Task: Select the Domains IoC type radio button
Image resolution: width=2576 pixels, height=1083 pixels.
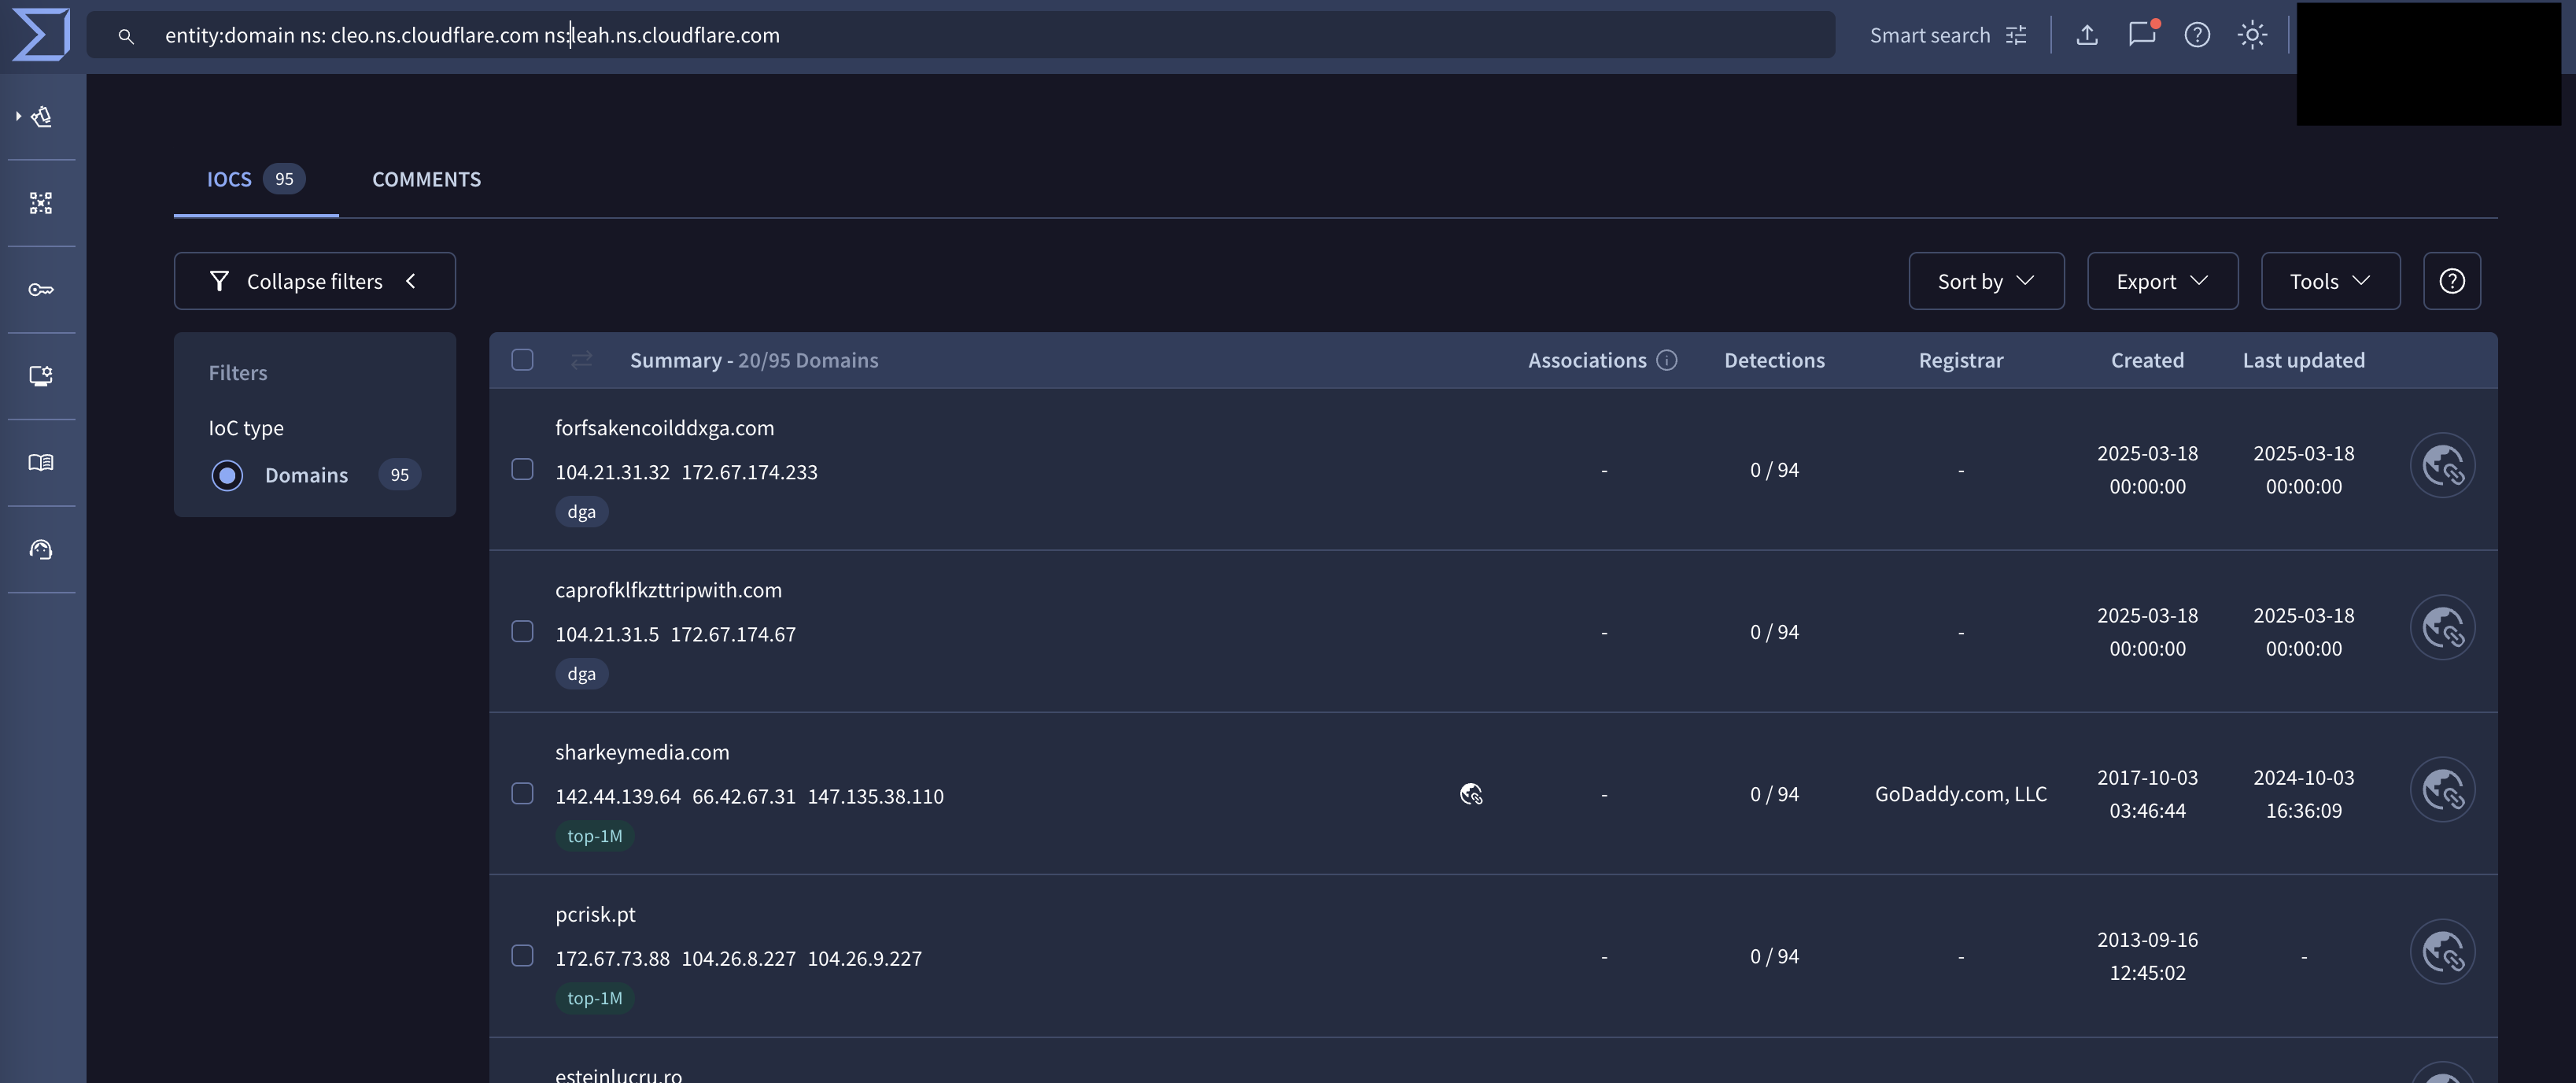Action: pos(227,475)
